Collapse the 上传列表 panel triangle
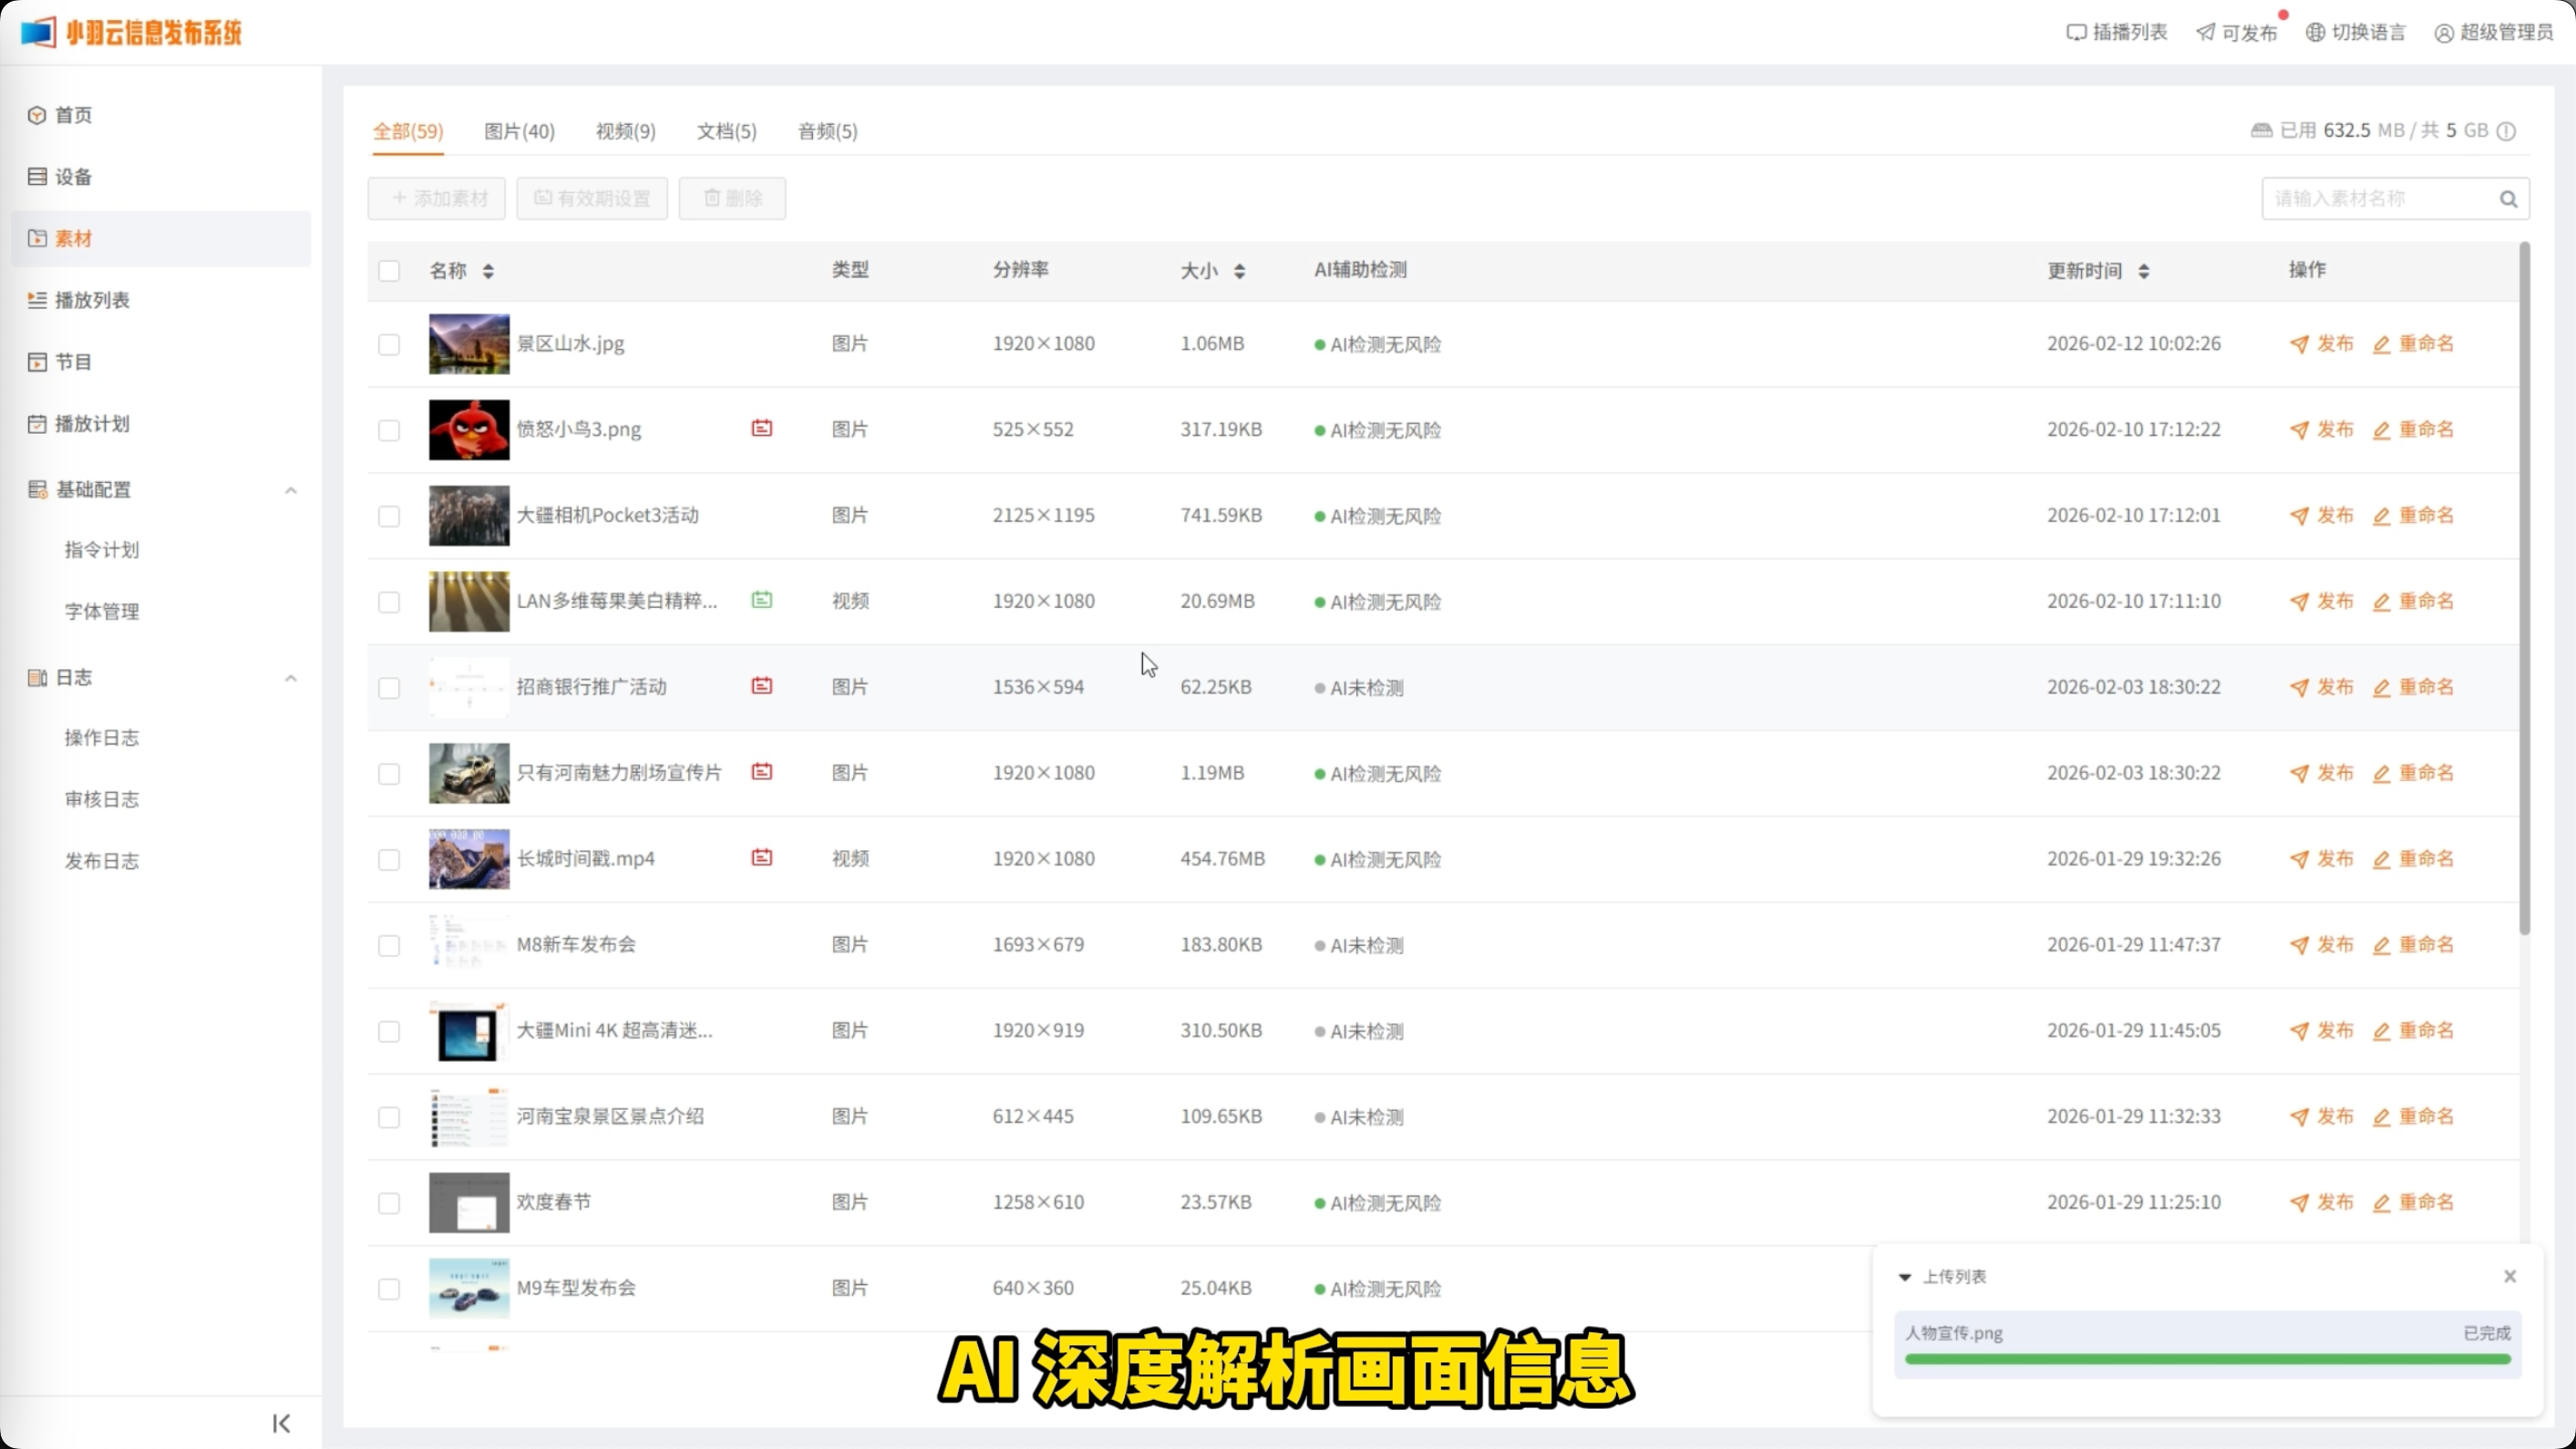 coord(1904,1277)
